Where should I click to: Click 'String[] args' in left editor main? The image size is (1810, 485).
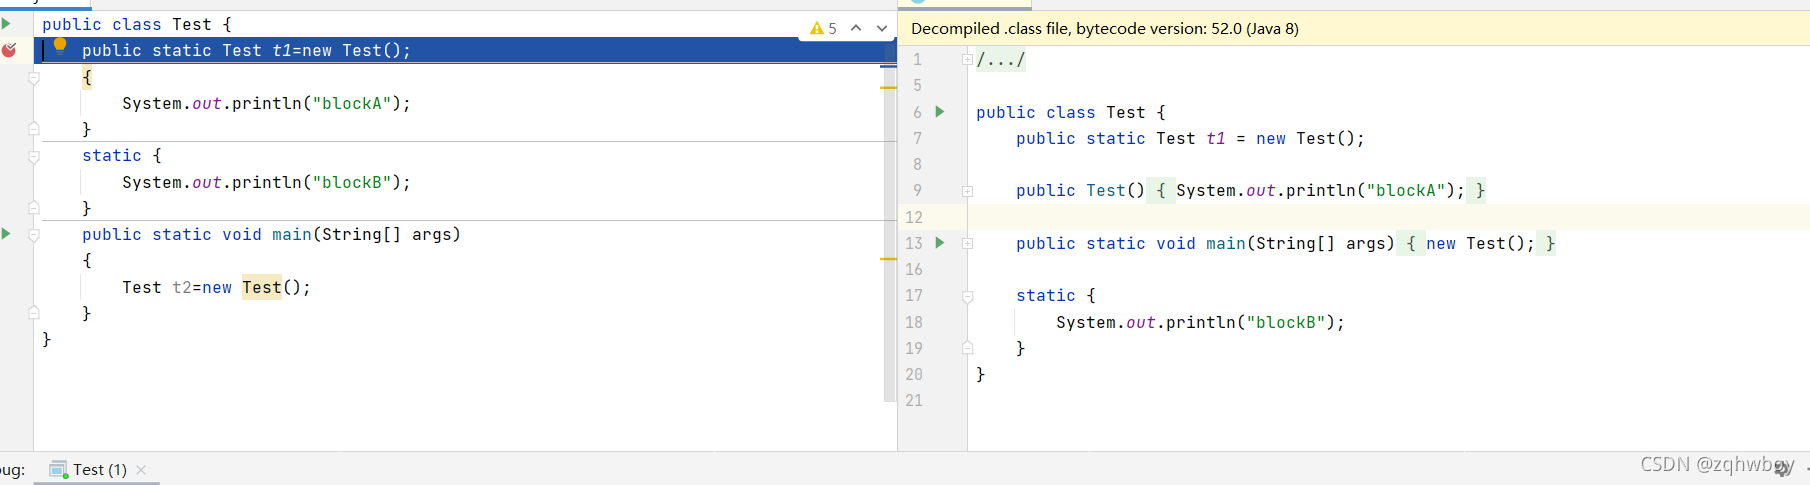click(386, 234)
